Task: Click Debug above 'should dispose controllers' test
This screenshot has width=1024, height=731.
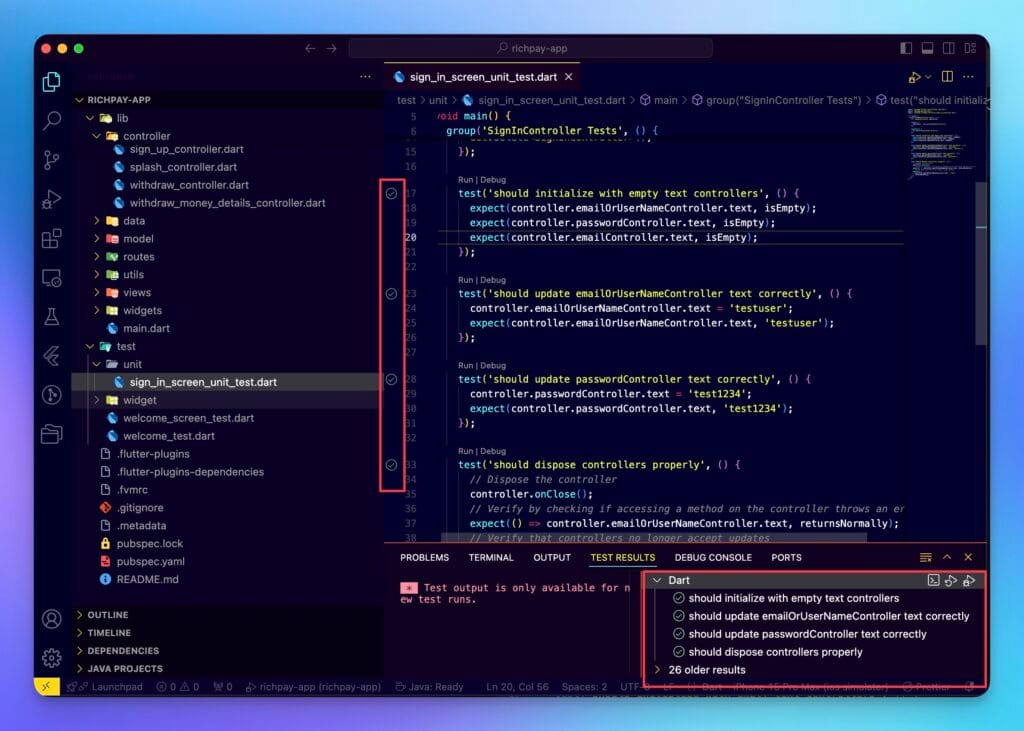Action: pyautogui.click(x=493, y=451)
